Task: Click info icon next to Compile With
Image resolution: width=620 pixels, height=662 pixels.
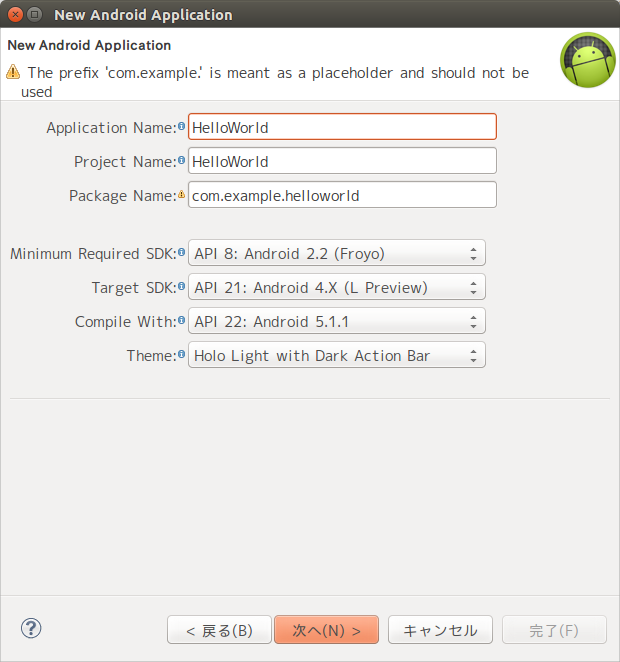Action: pyautogui.click(x=181, y=320)
